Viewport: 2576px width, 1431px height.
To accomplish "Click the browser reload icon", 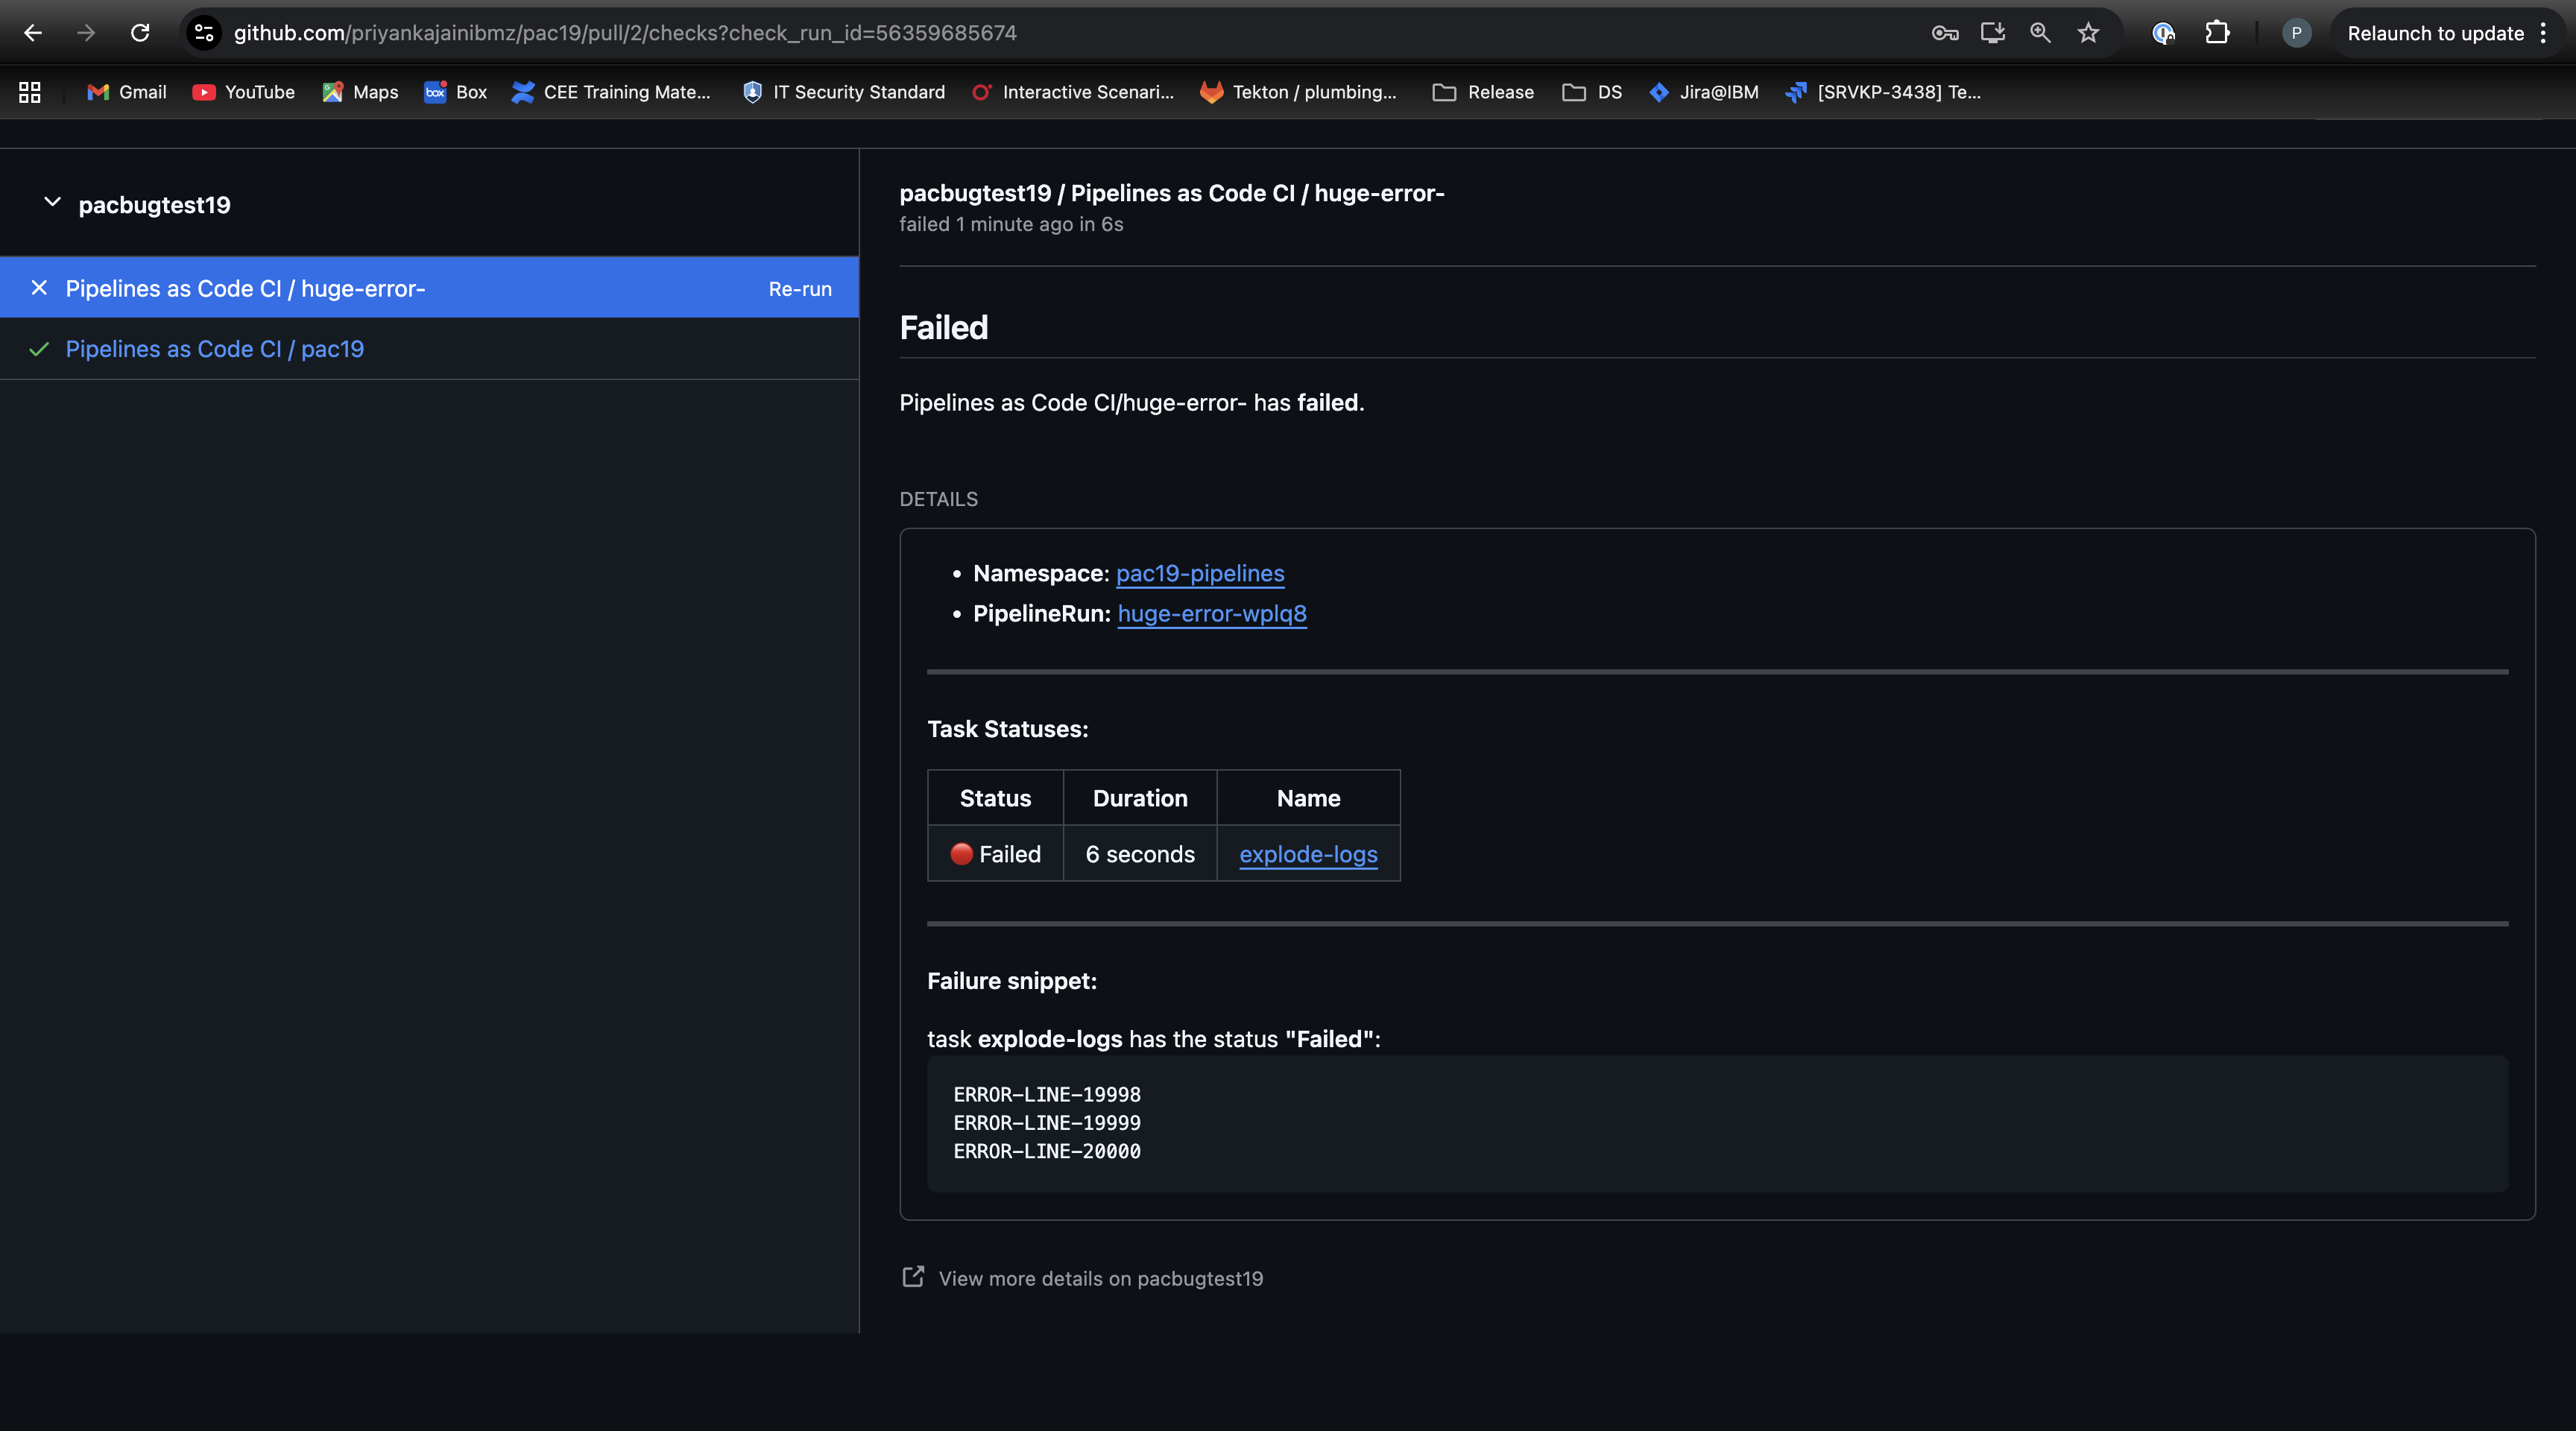I will [x=140, y=33].
